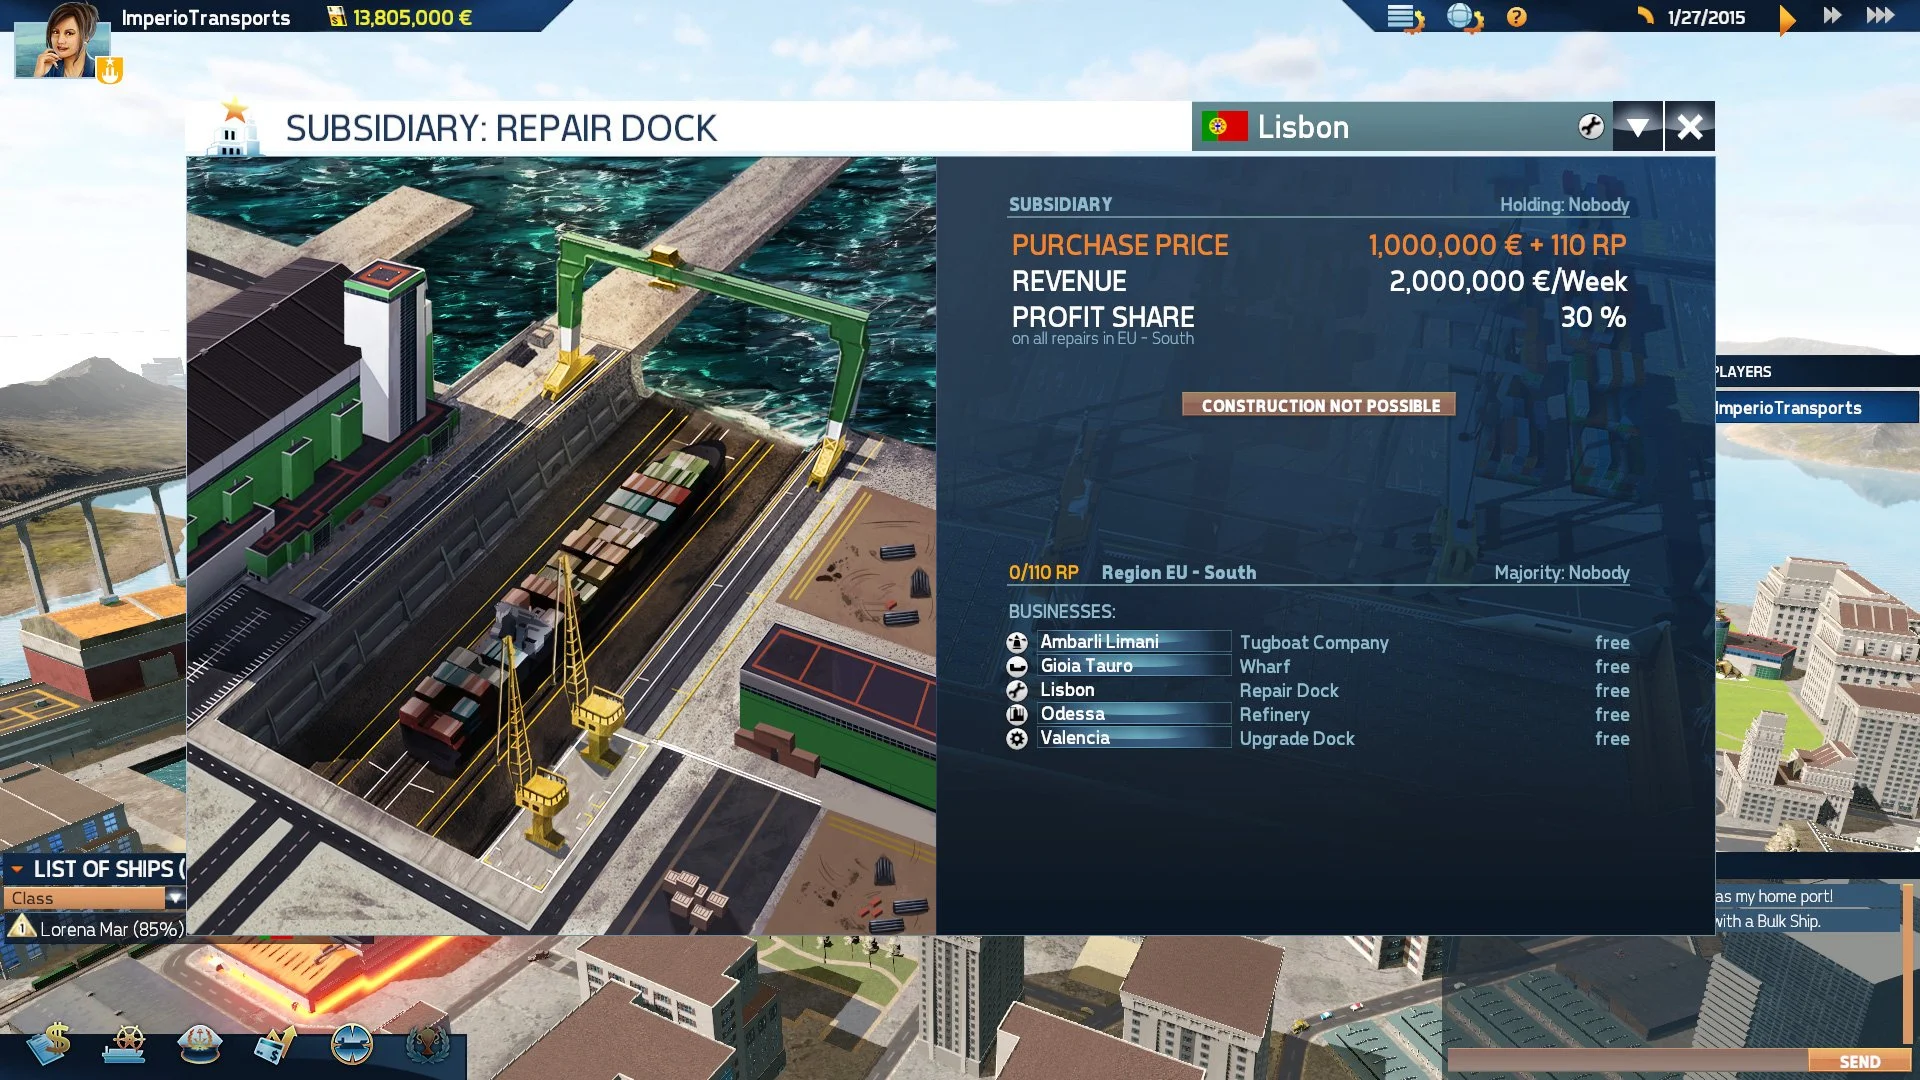Click Lorena Mar 85% condition indicator
This screenshot has width=1920, height=1080.
(x=110, y=928)
